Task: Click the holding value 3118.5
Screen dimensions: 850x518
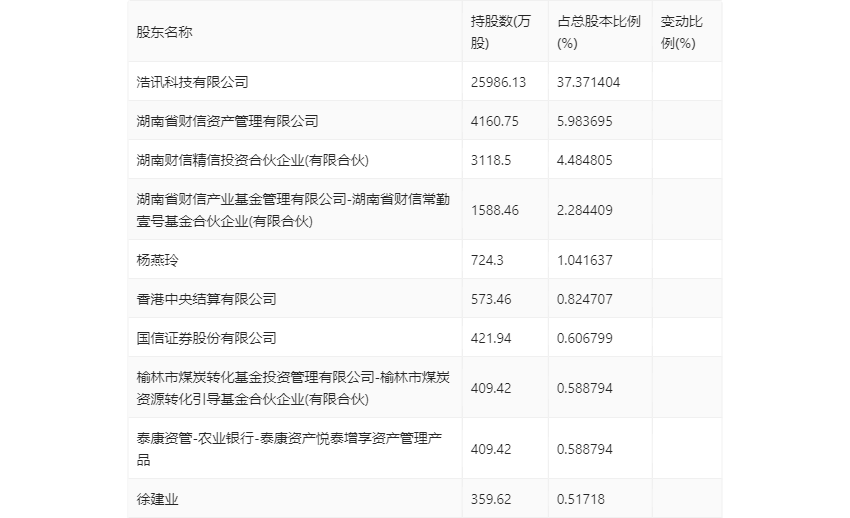Action: click(x=491, y=160)
